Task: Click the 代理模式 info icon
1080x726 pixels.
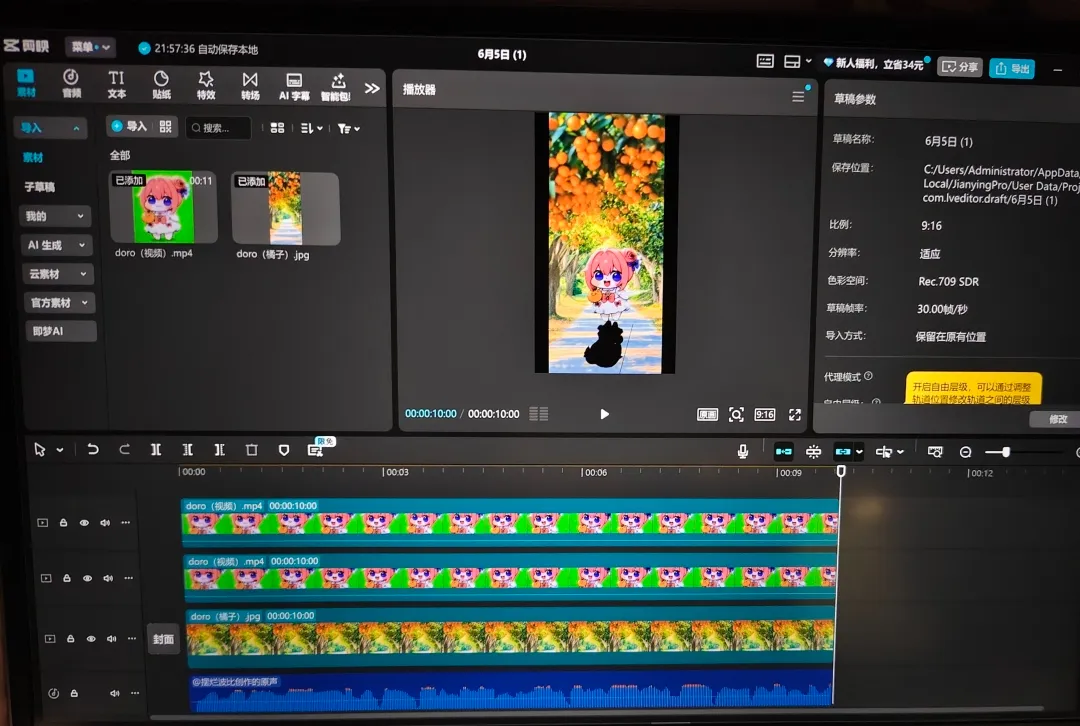Action: [x=869, y=376]
